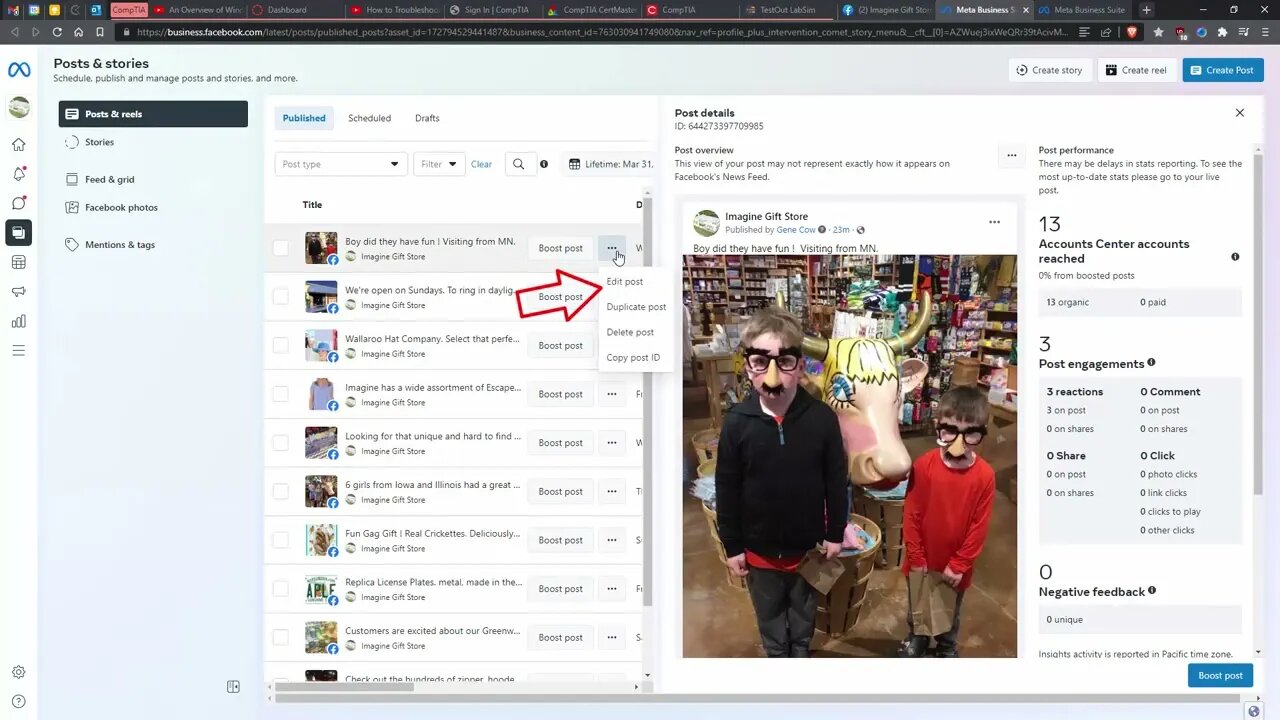Open more options for Fun Gag Gift post

coord(612,540)
